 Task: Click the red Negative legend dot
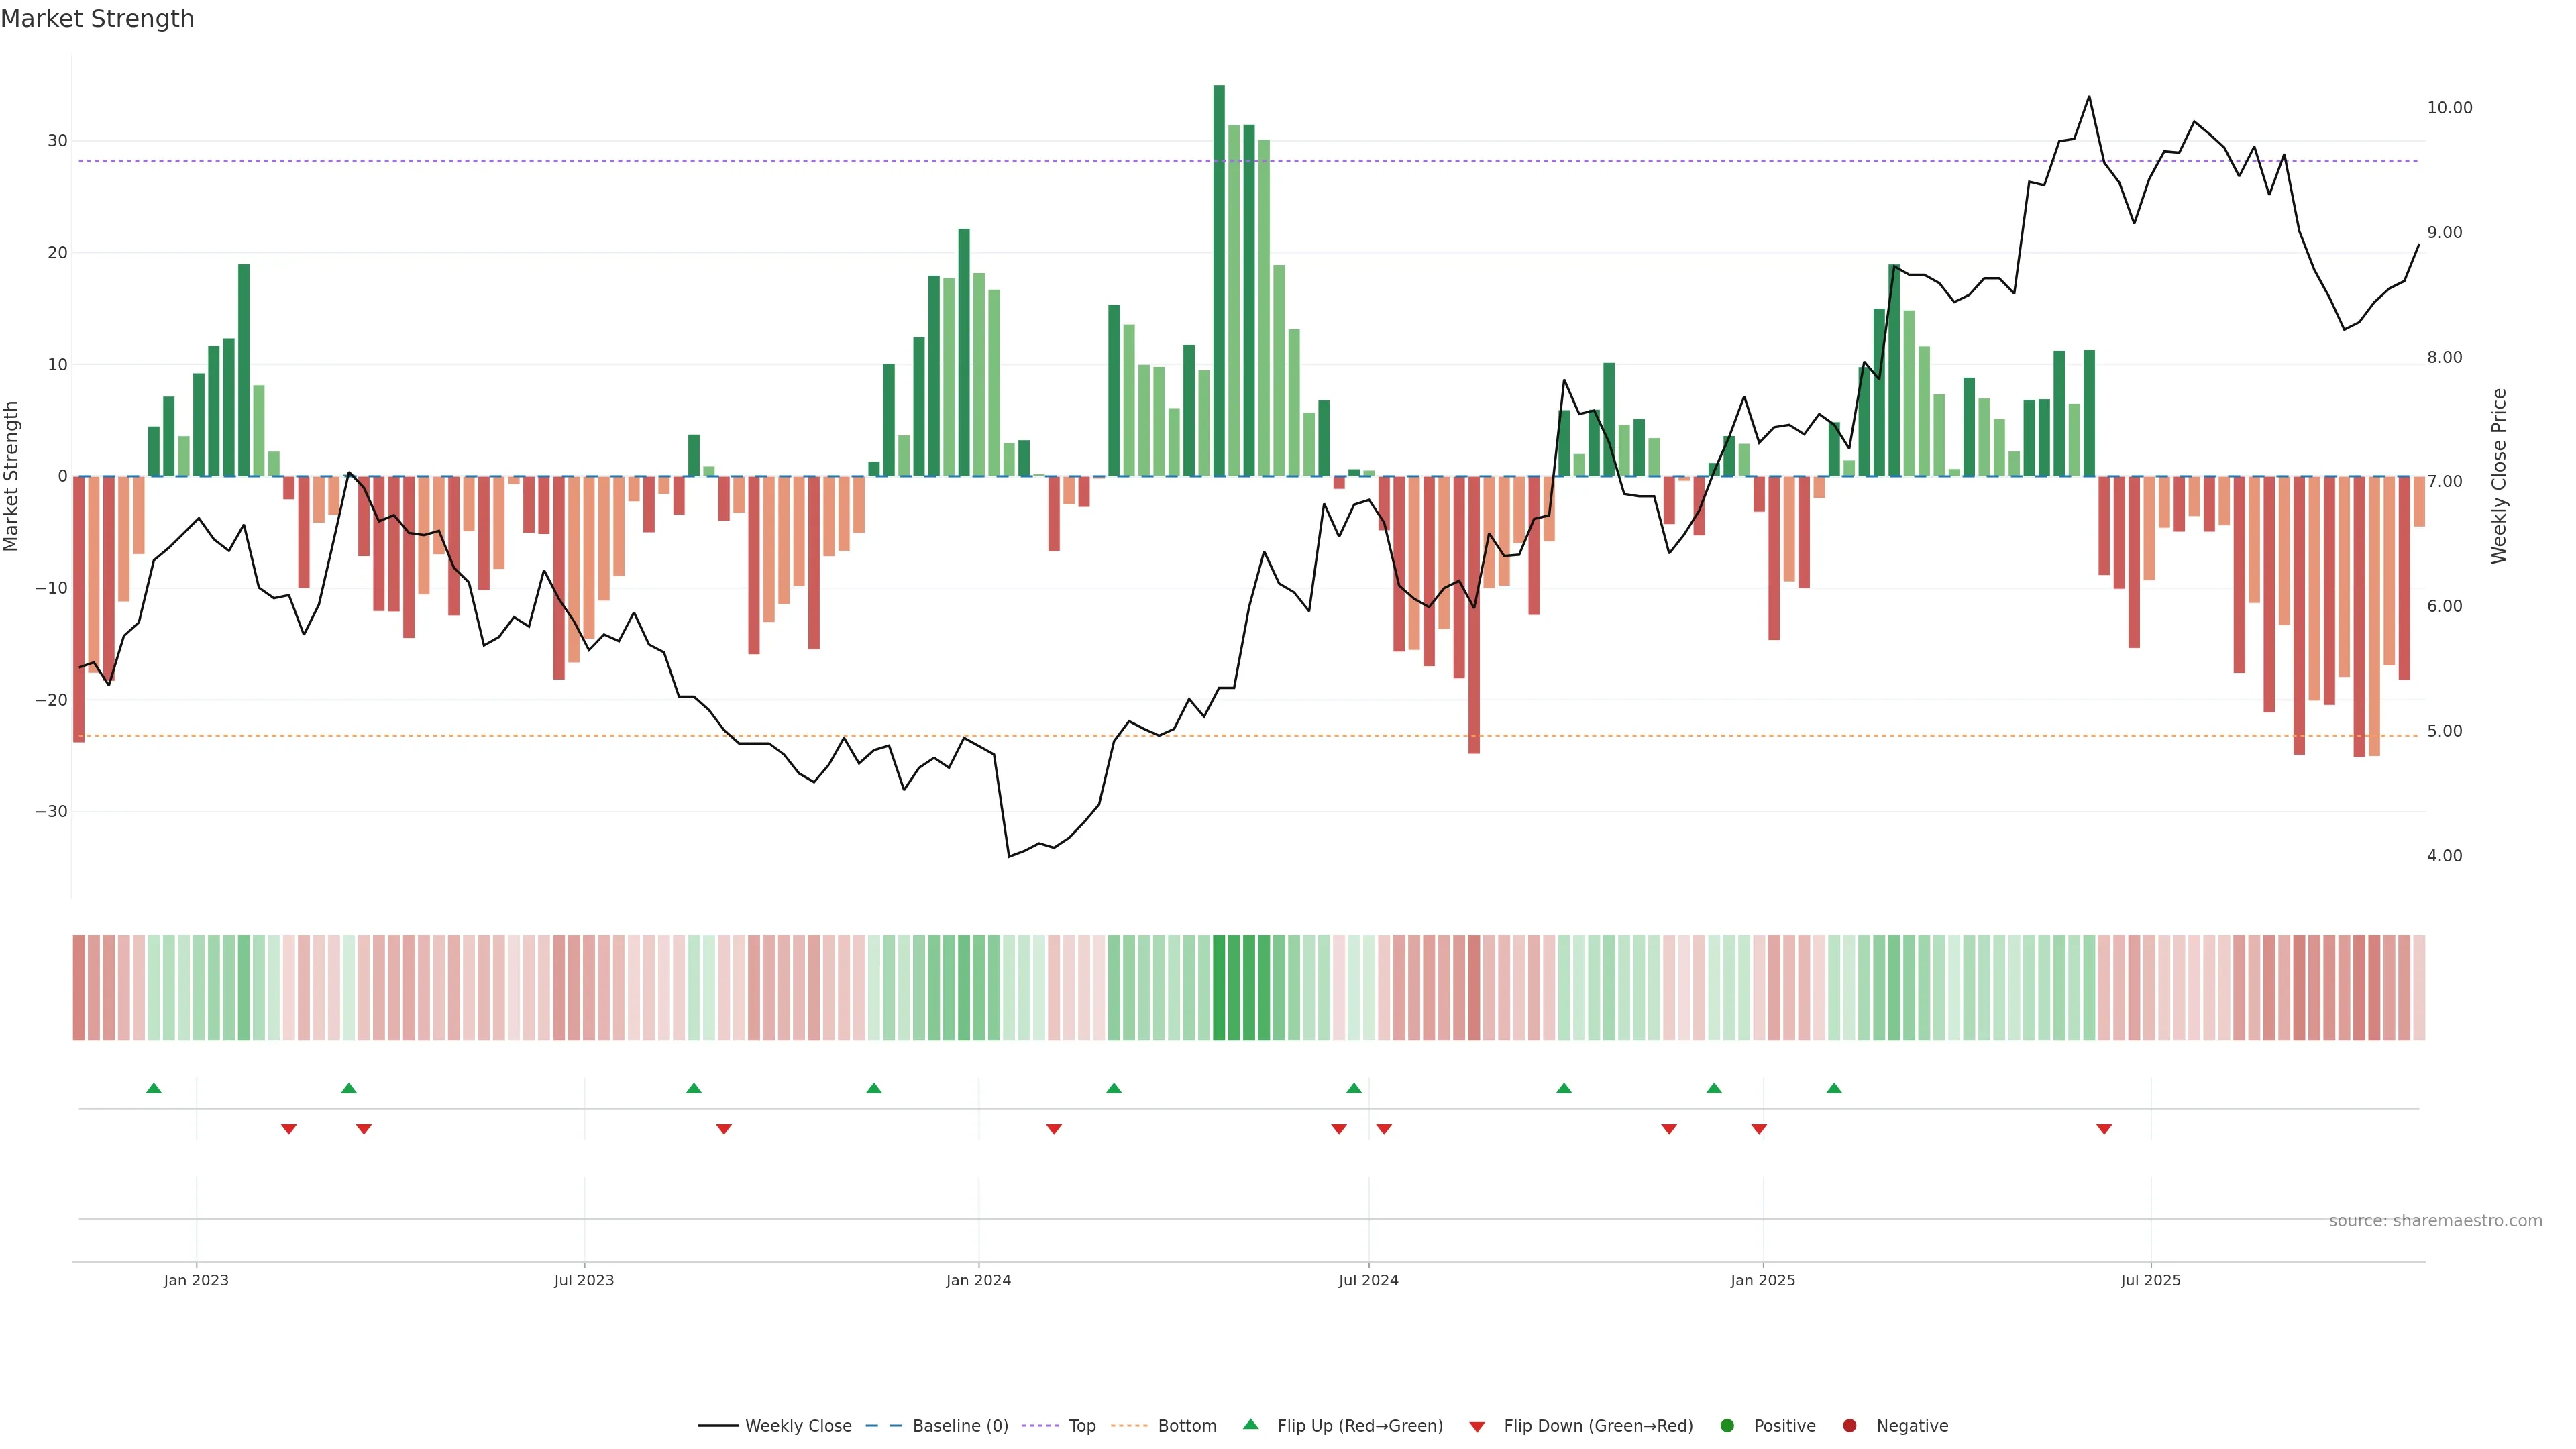(1849, 1425)
